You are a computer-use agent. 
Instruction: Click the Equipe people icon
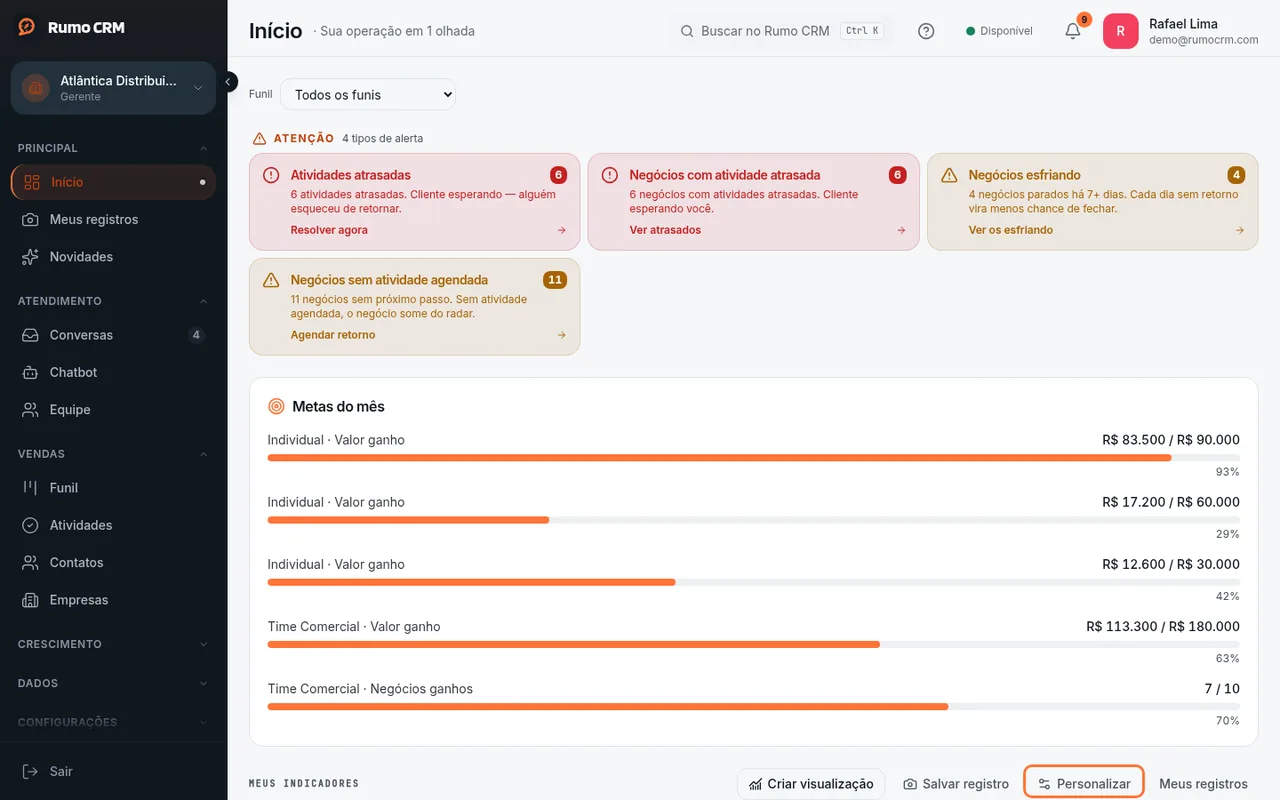[x=31, y=410]
